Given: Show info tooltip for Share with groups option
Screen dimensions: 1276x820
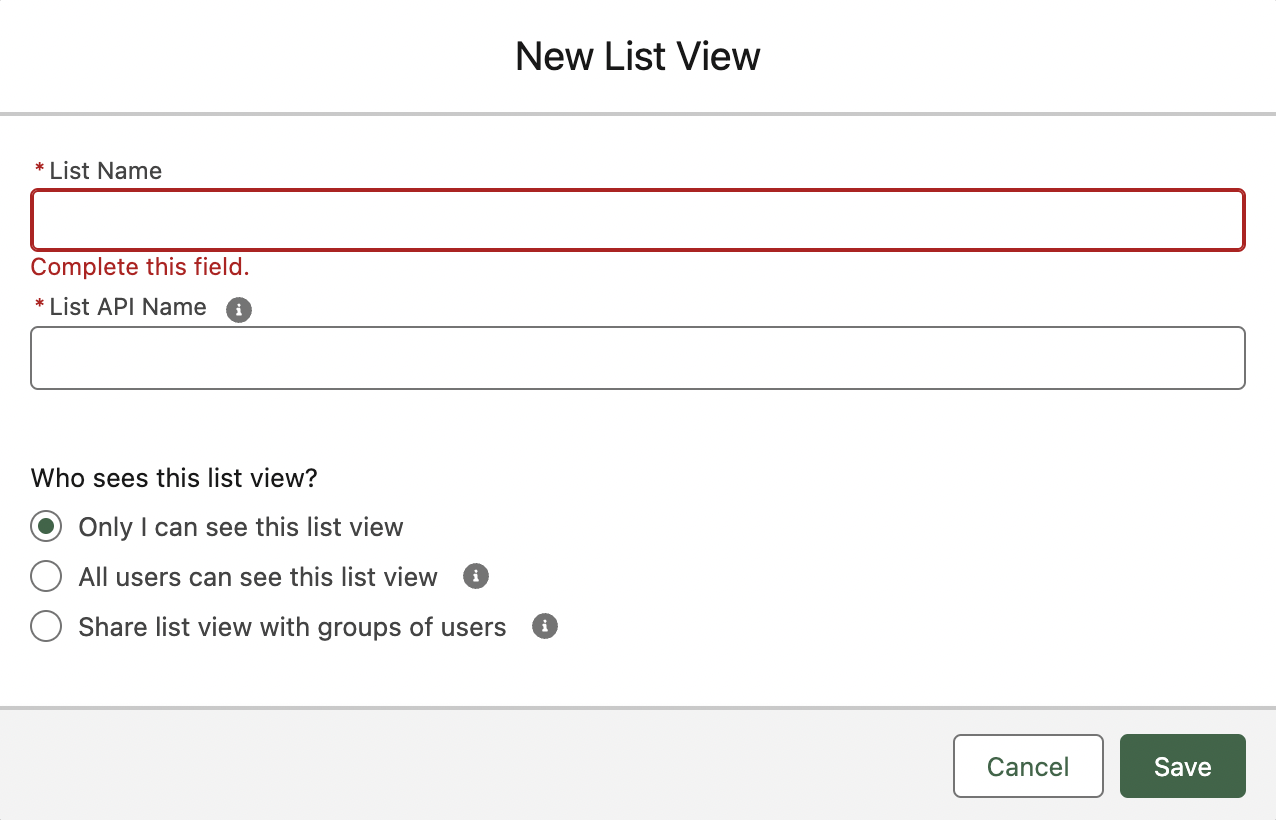Looking at the screenshot, I should tap(545, 626).
